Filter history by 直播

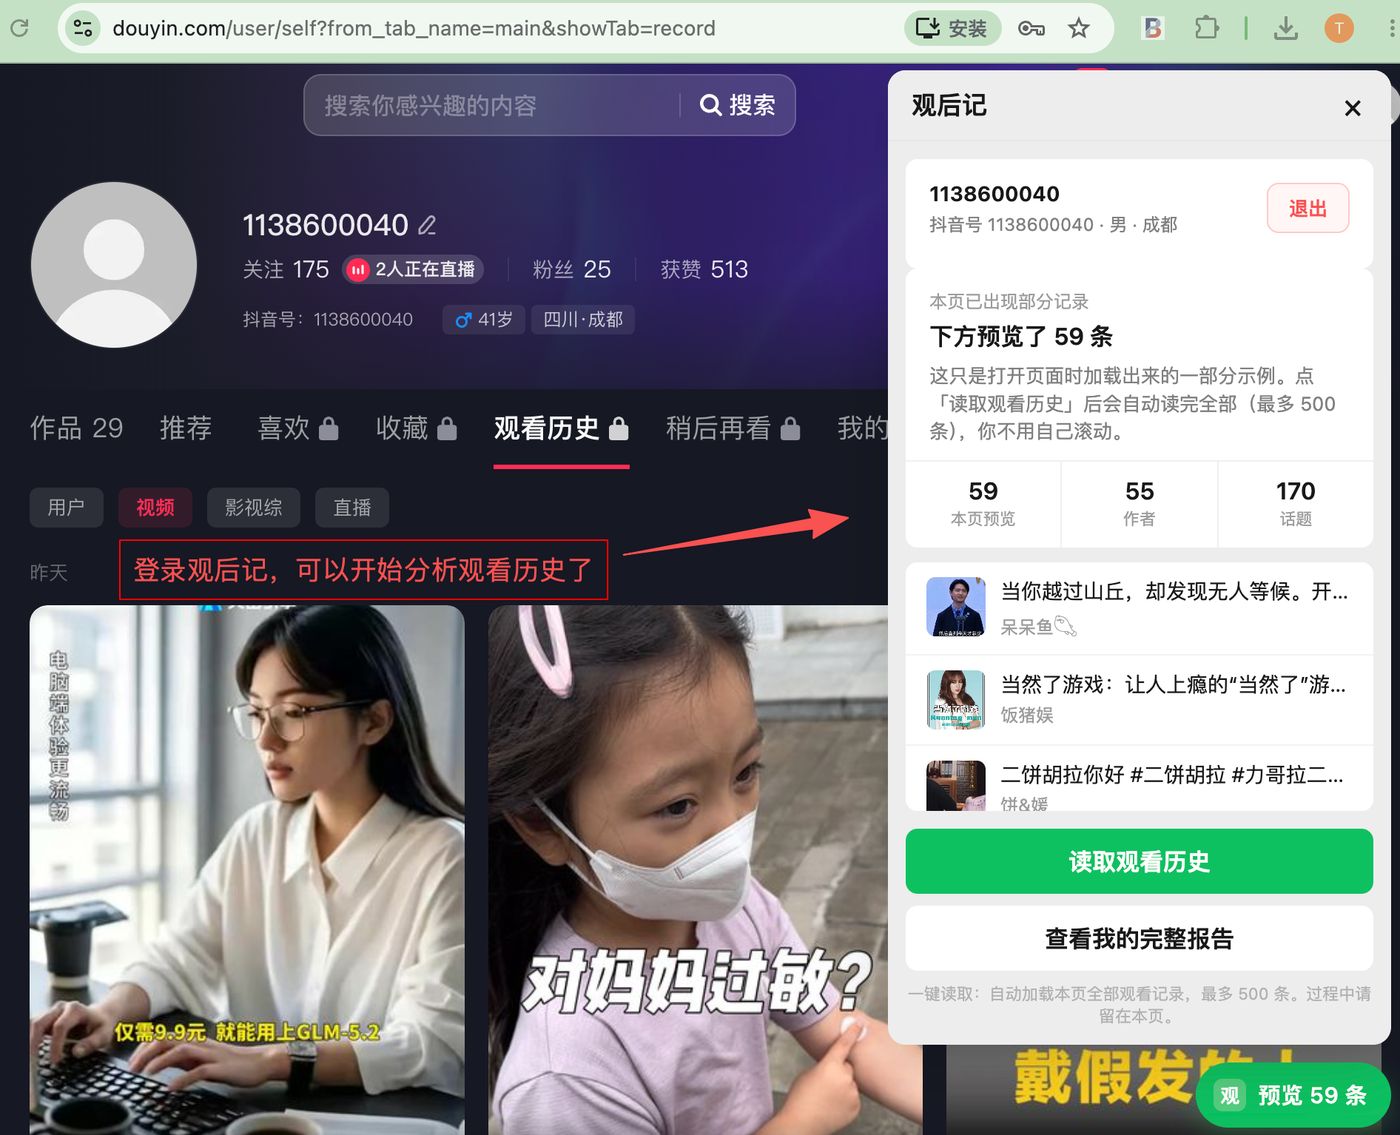point(352,507)
